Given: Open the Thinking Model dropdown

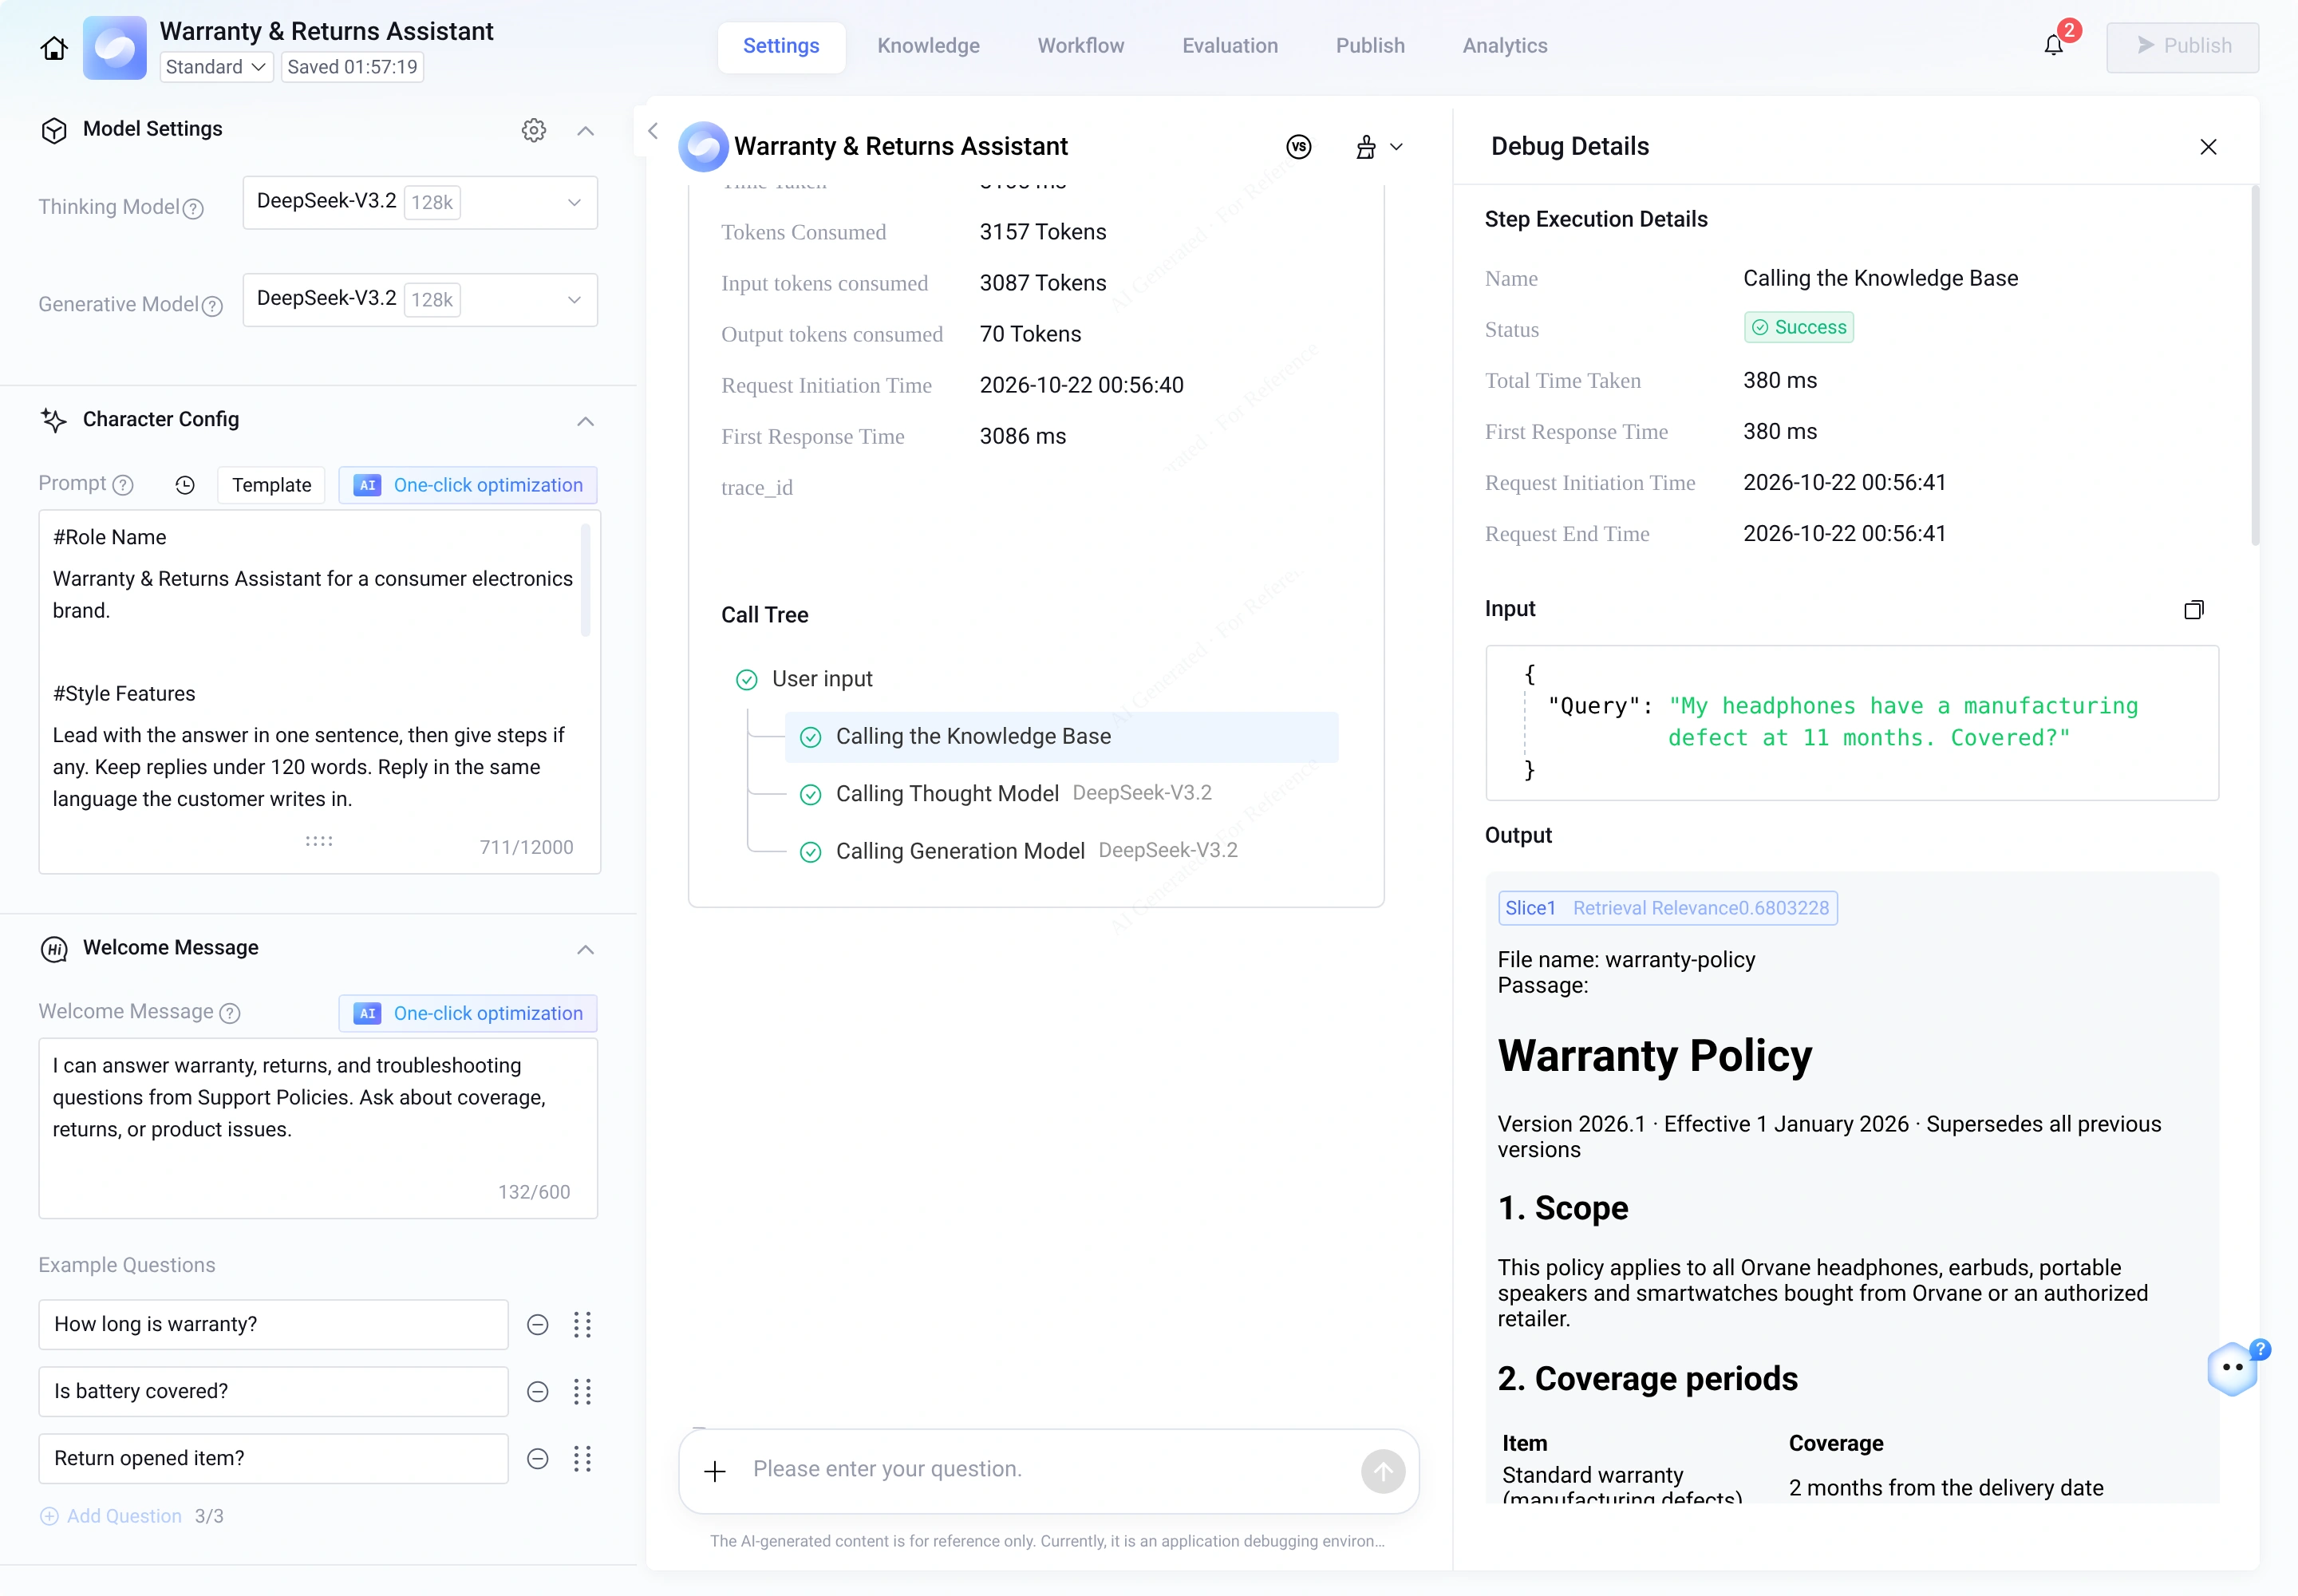Looking at the screenshot, I should pyautogui.click(x=420, y=202).
